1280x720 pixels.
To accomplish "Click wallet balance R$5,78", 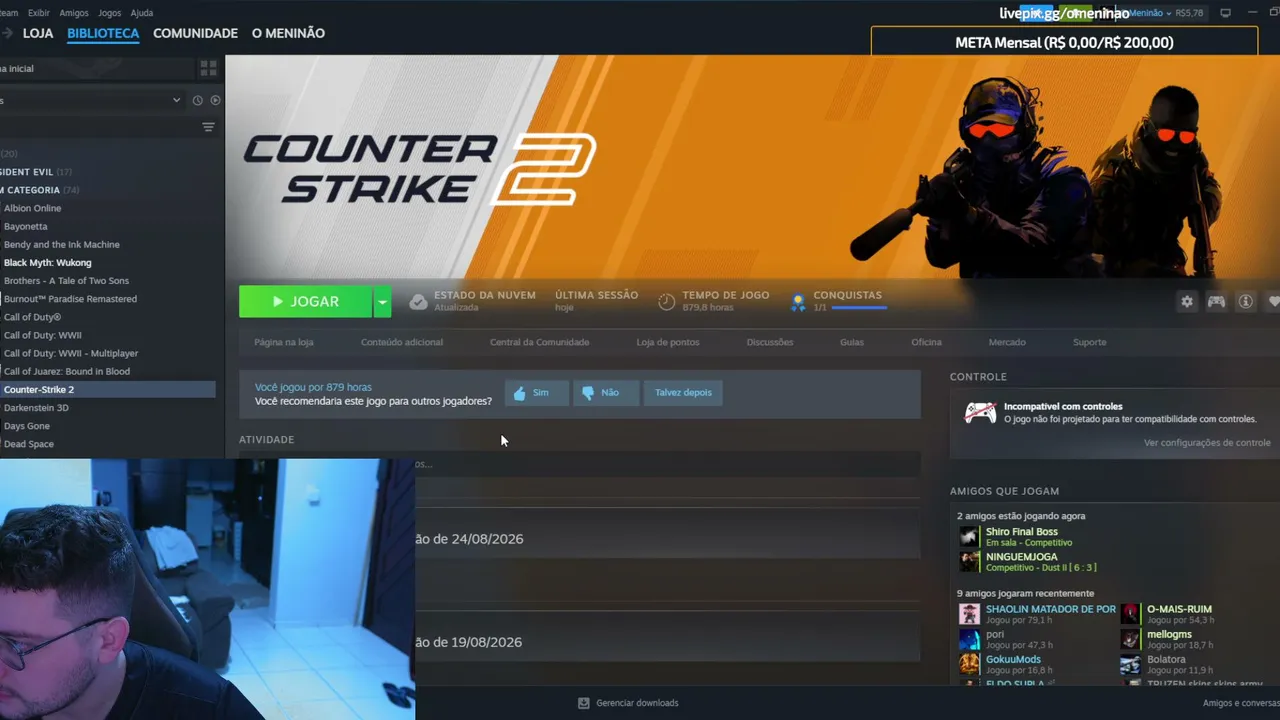I will point(1190,13).
